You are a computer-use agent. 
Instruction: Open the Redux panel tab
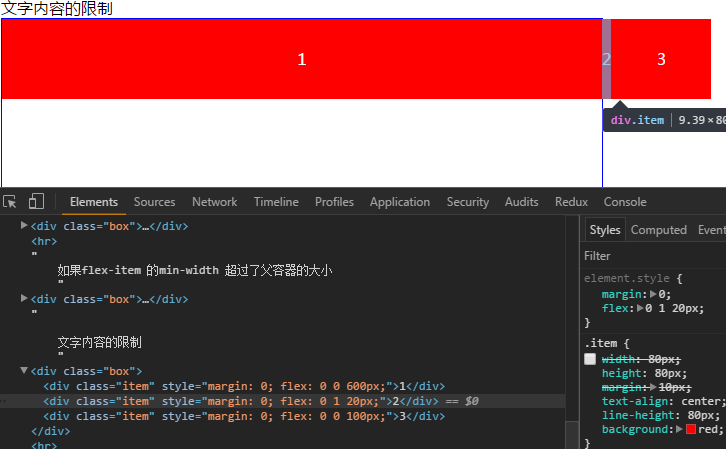pyautogui.click(x=571, y=202)
